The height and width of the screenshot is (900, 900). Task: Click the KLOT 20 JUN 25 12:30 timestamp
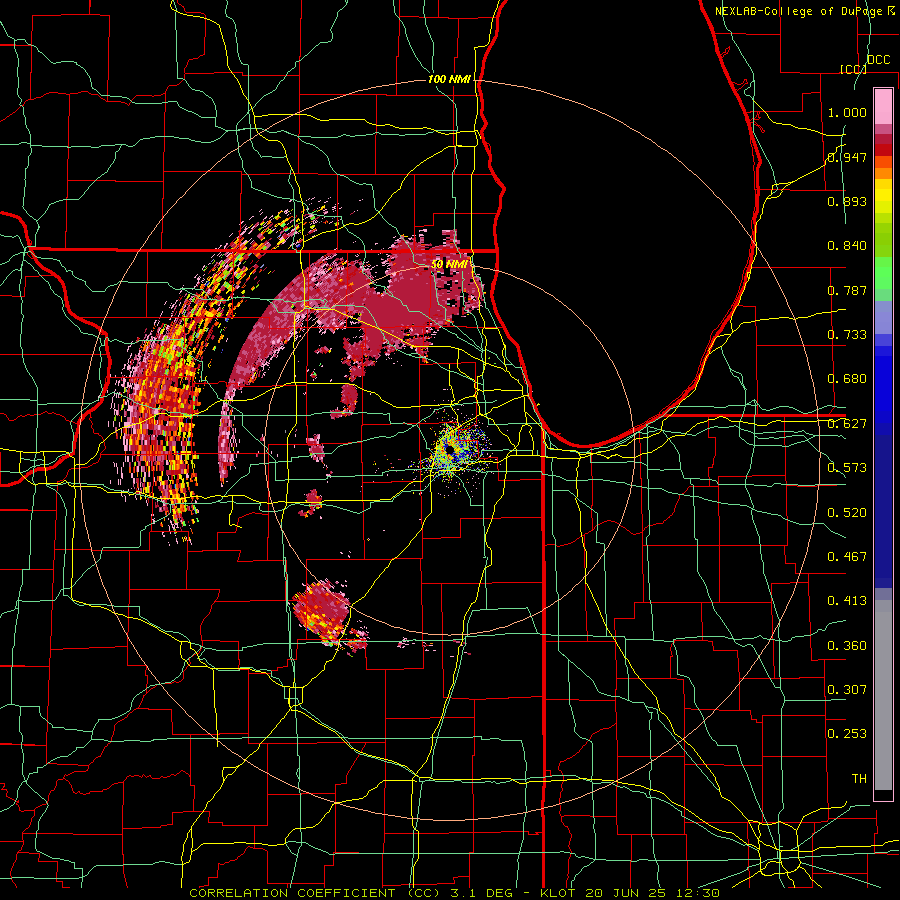630,893
